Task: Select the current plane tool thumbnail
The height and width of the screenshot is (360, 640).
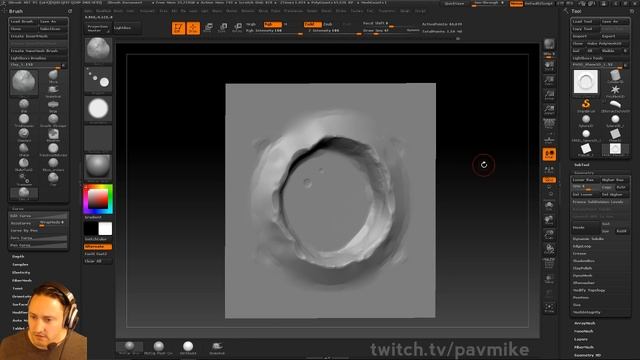Action: tap(586, 81)
